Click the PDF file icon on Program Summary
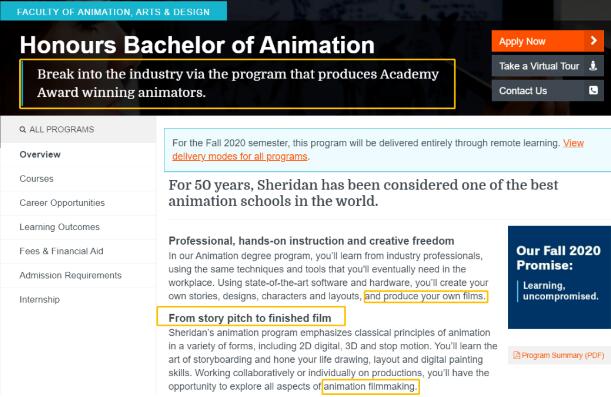Screen dimensions: 611x397 click(x=517, y=355)
